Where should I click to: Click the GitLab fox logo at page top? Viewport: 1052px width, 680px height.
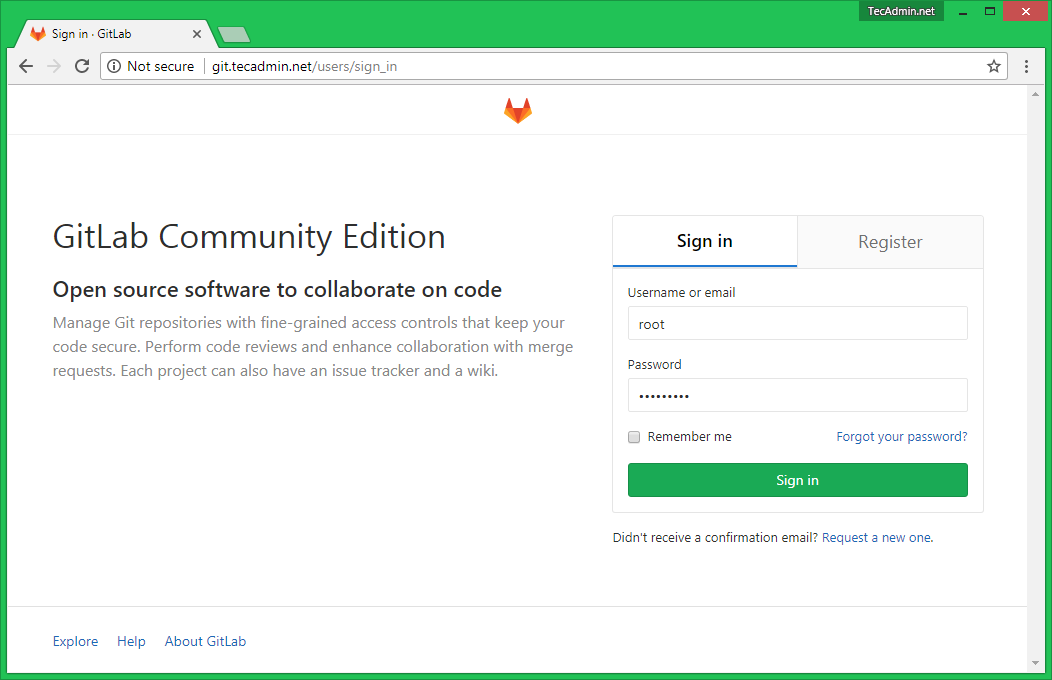(x=517, y=111)
